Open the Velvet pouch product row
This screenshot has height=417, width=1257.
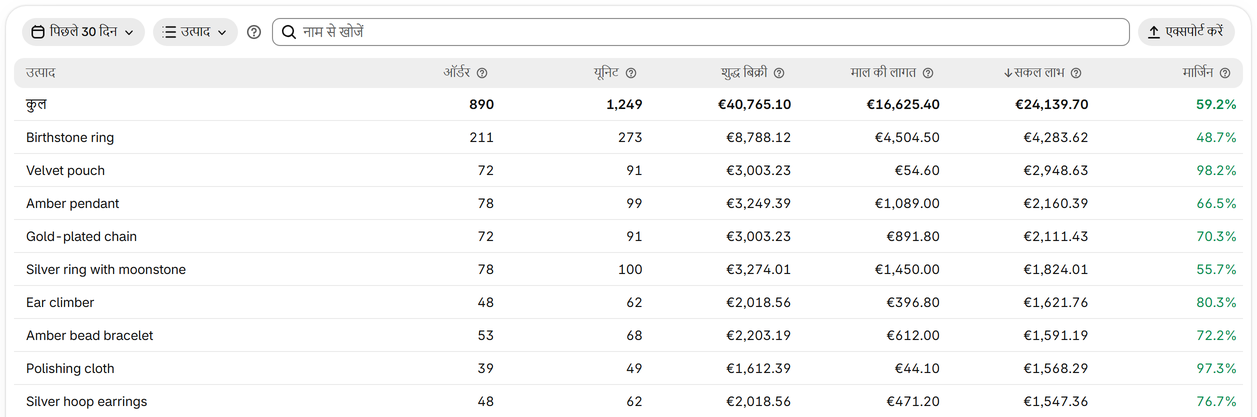628,170
